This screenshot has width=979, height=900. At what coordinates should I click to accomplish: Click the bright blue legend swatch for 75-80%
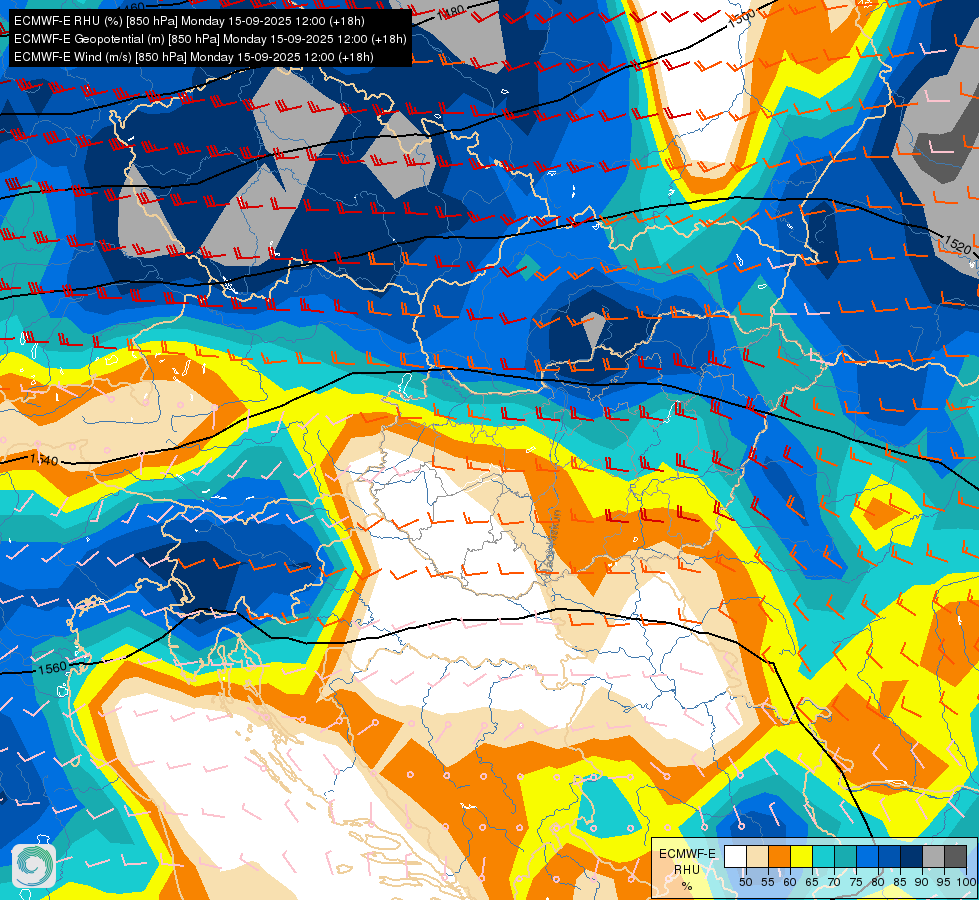coord(867,857)
